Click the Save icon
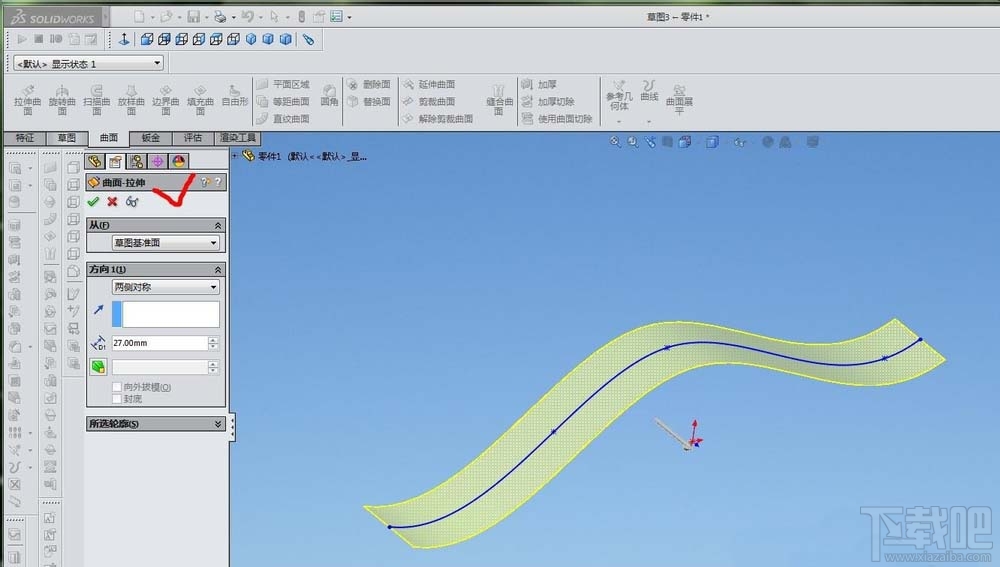 click(193, 17)
